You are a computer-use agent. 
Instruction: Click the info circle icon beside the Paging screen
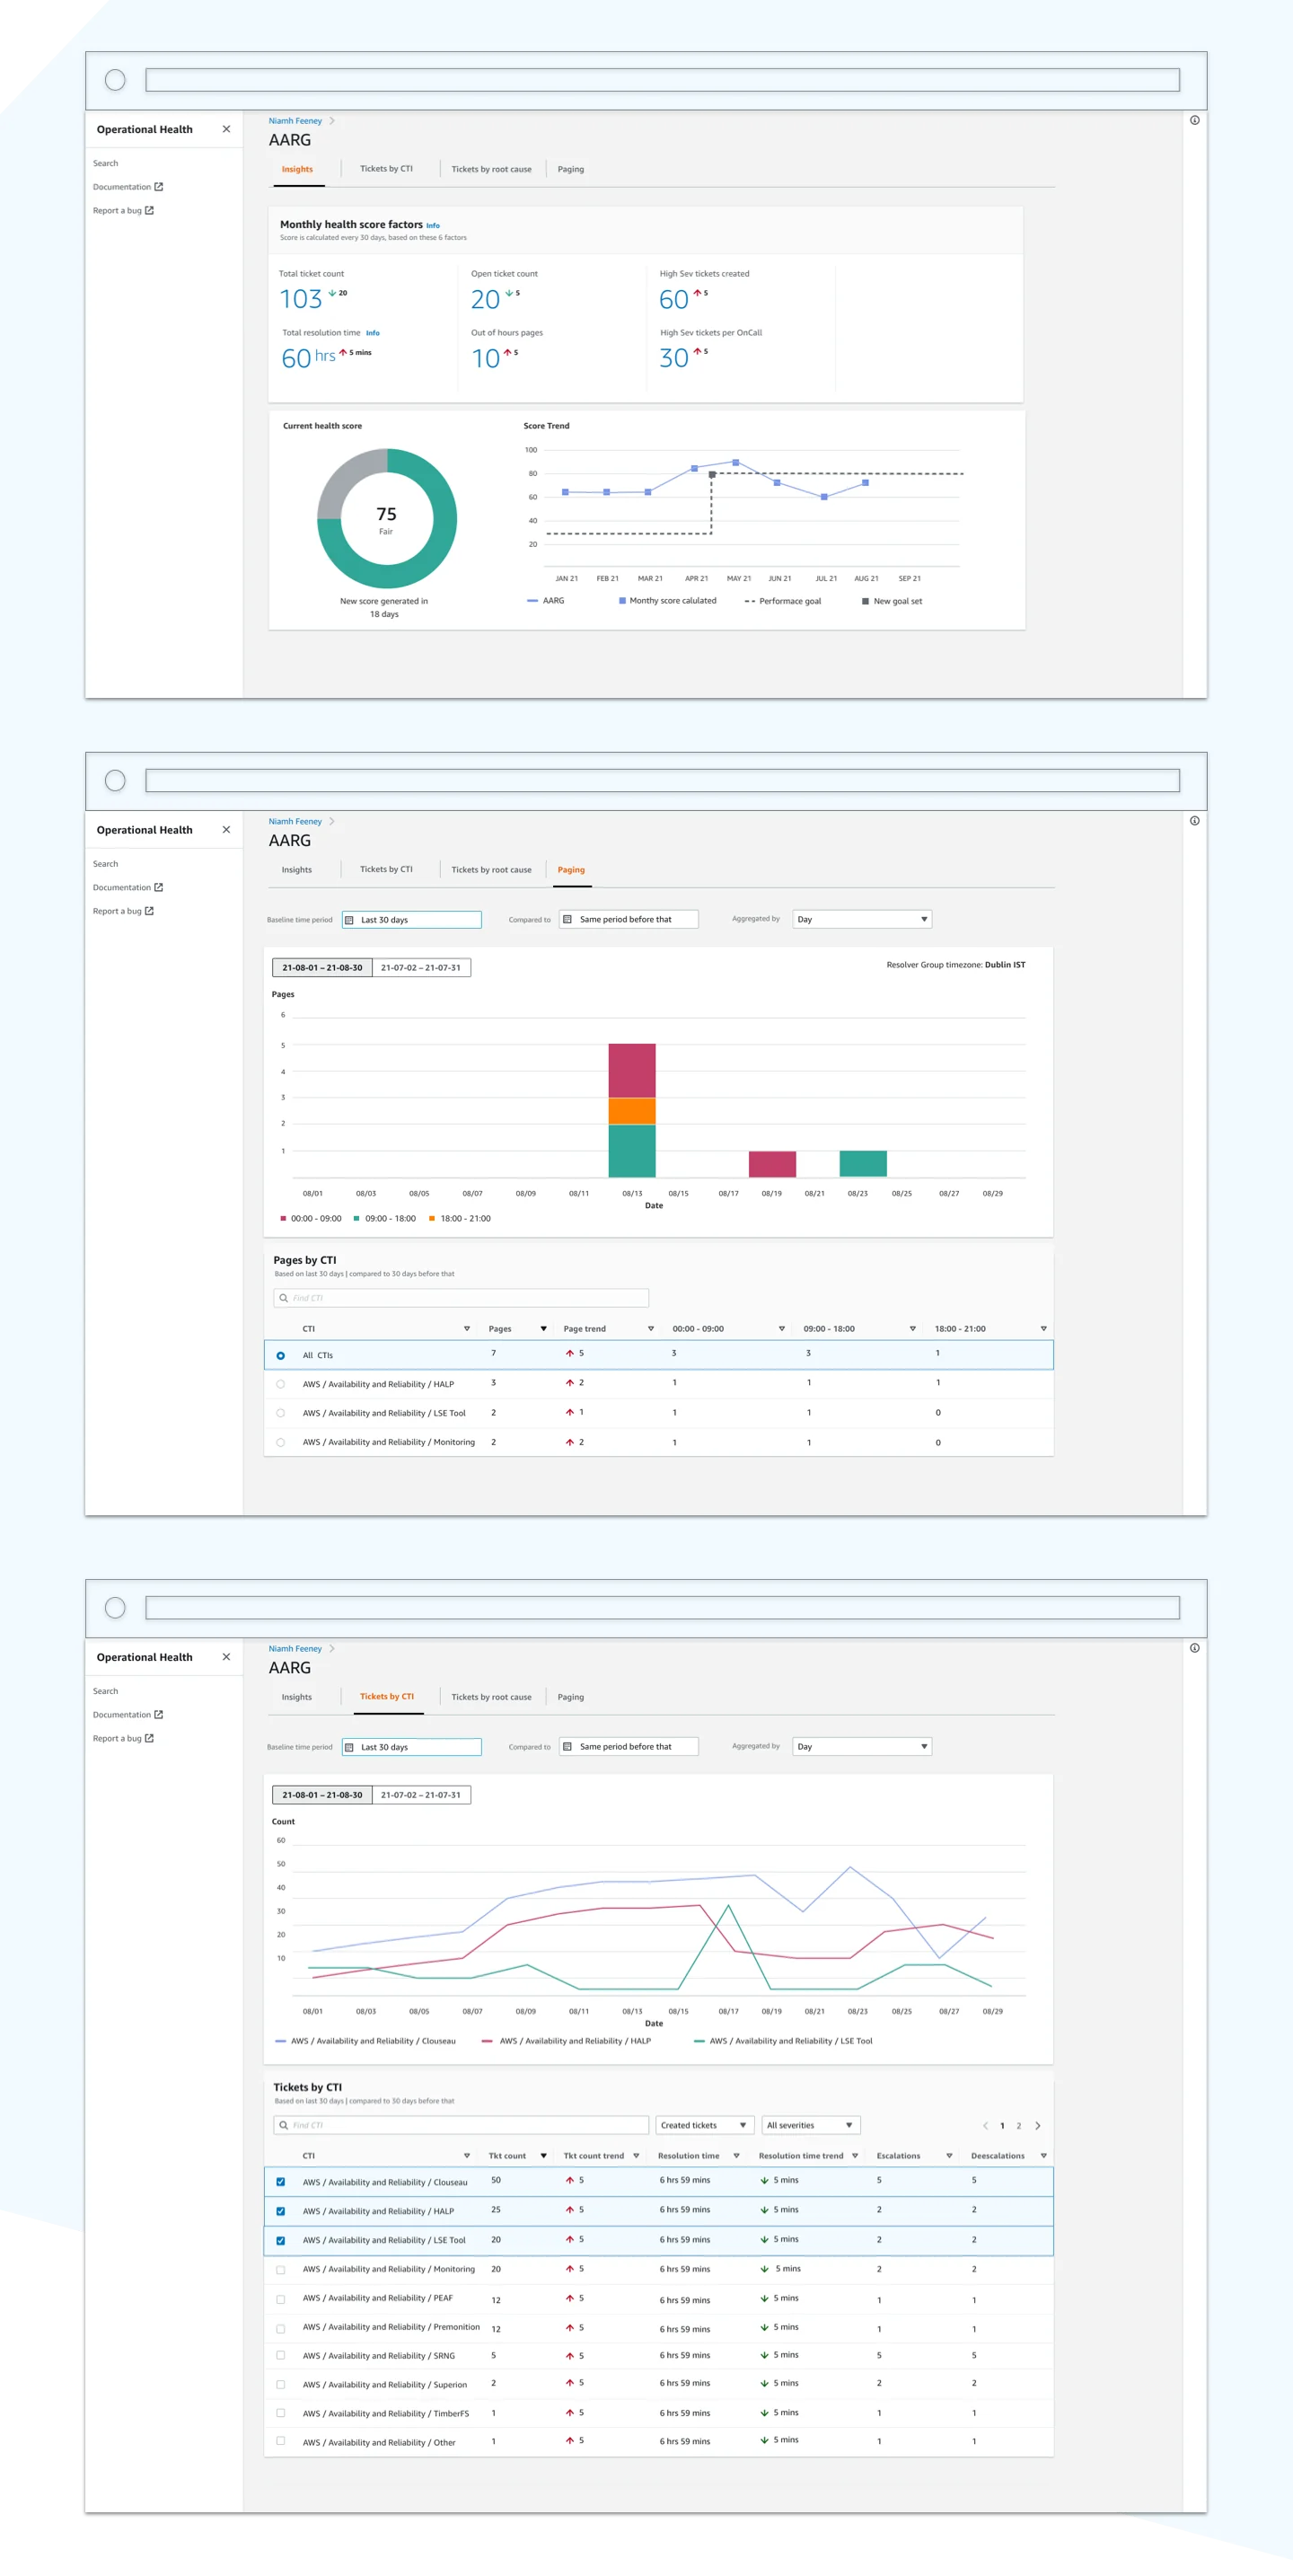[x=1194, y=821]
